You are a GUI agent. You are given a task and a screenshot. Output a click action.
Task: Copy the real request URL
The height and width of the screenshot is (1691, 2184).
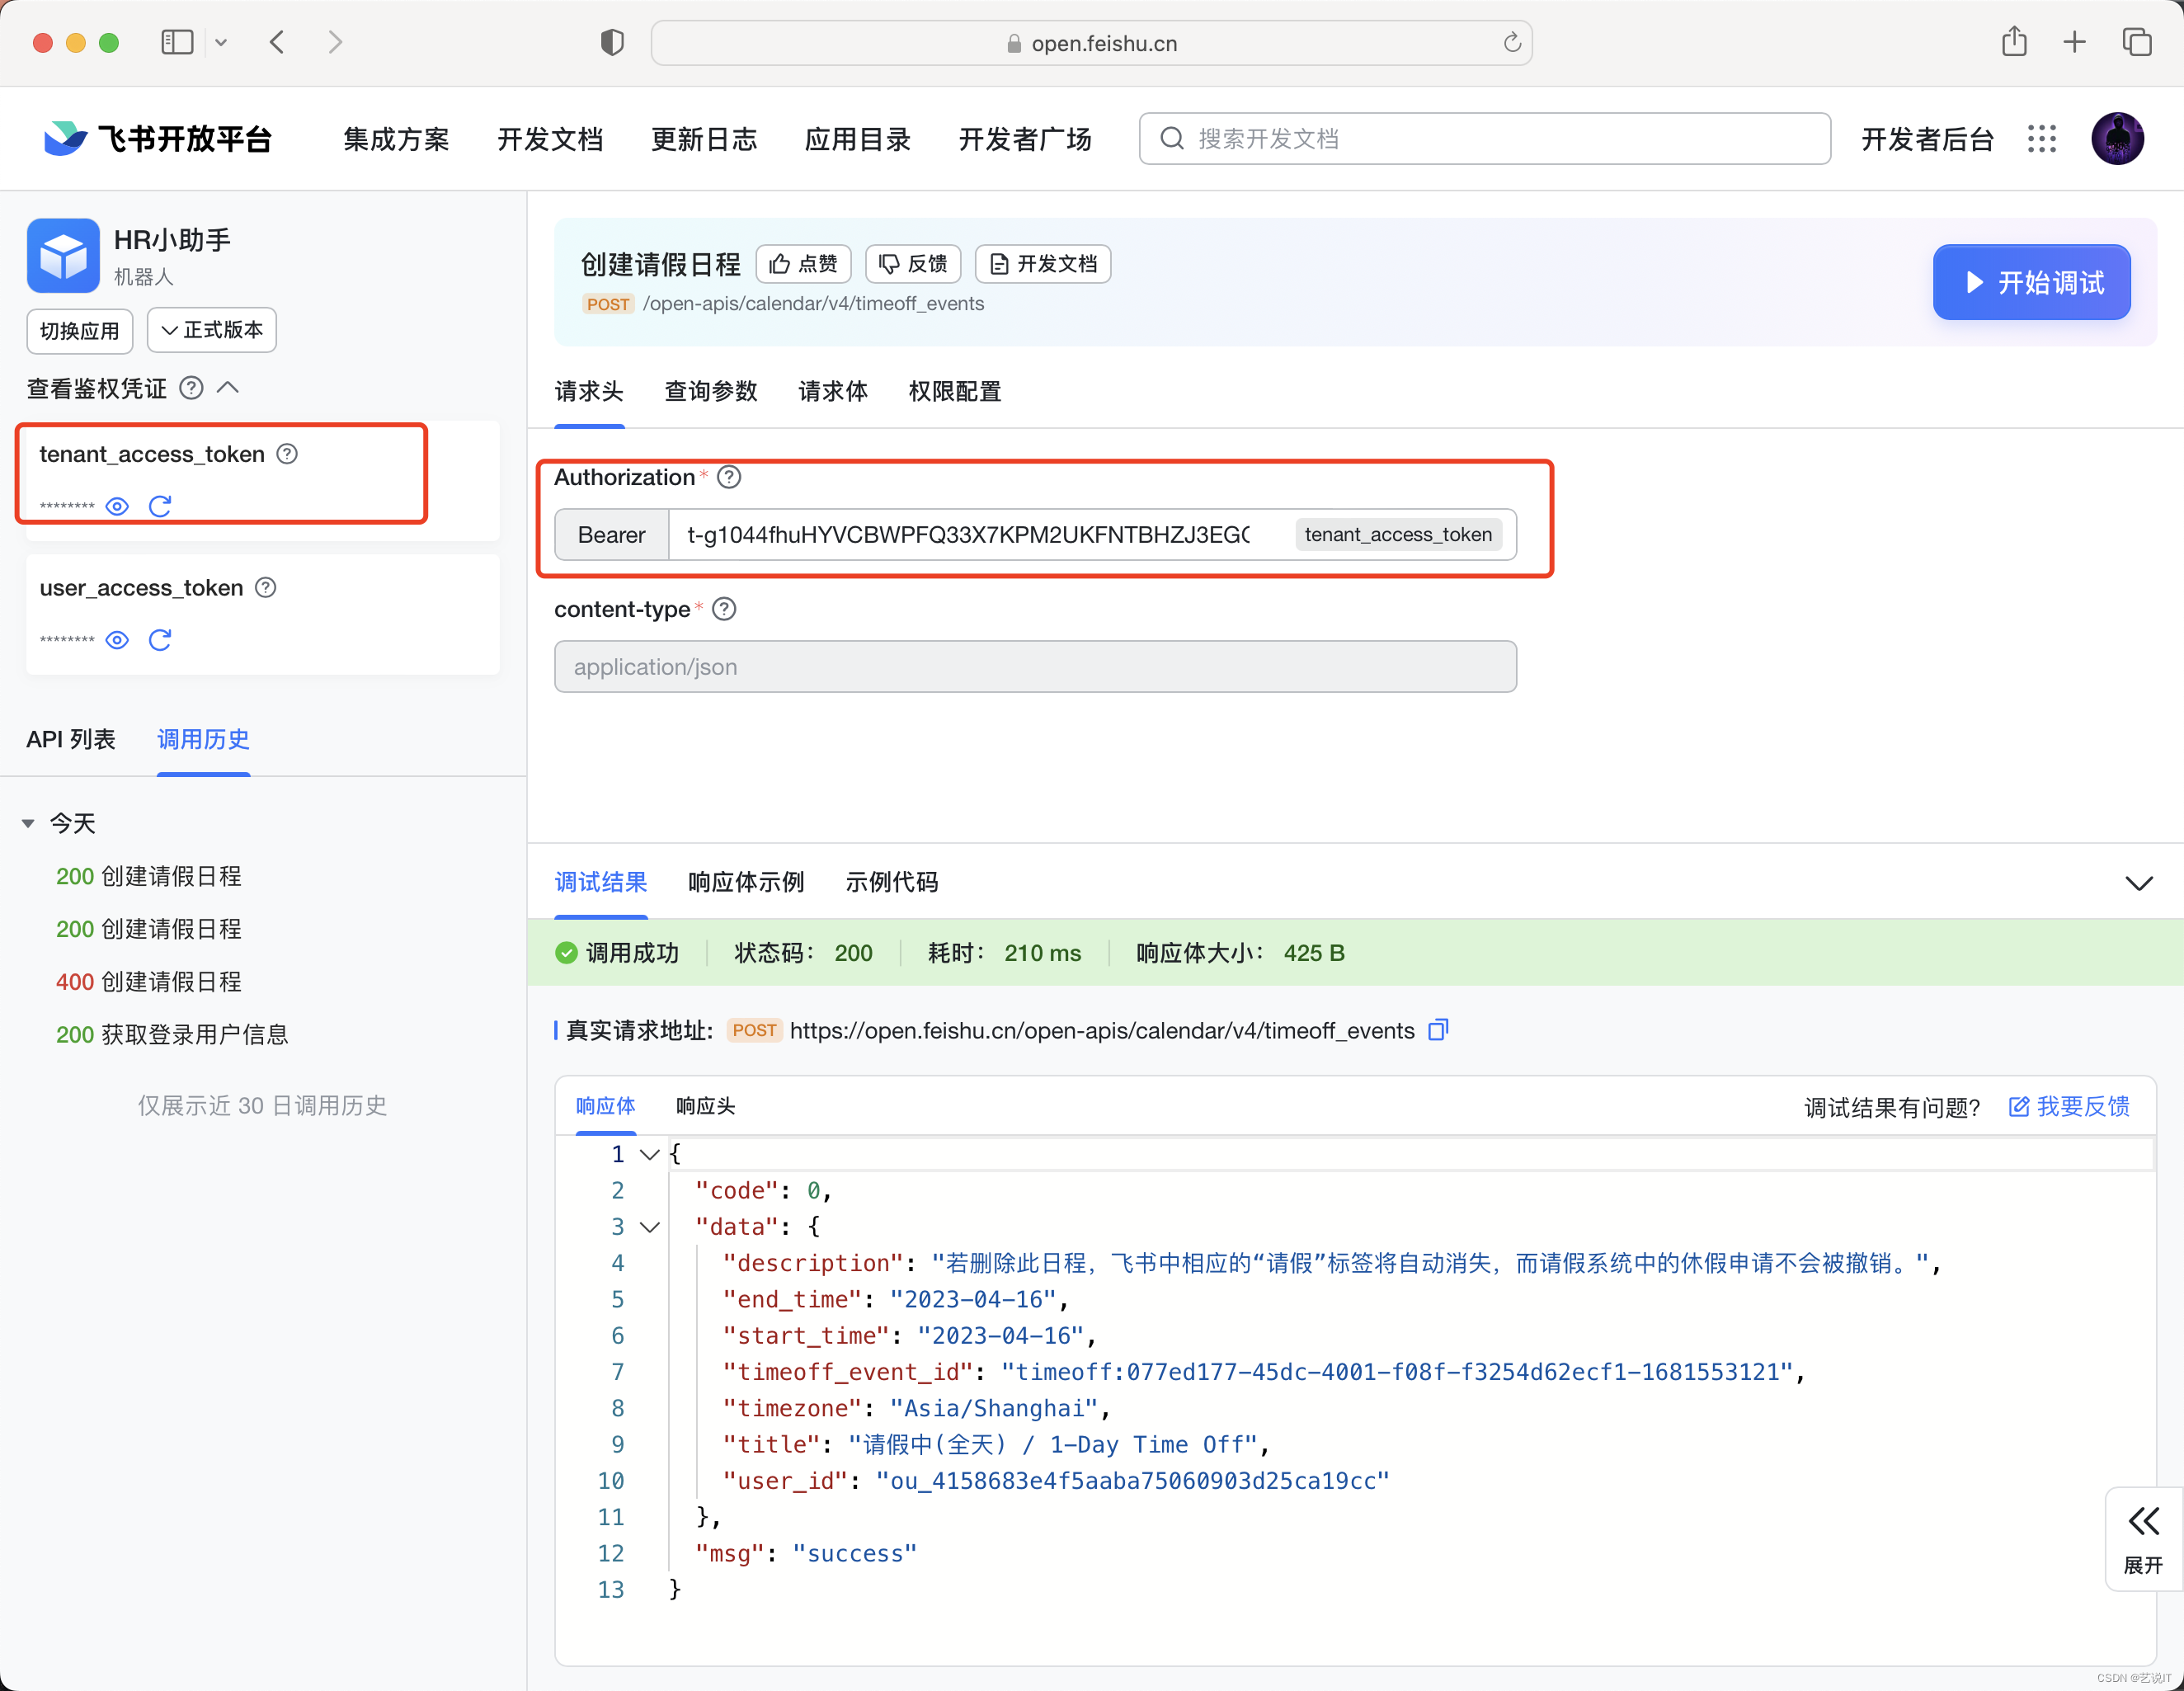[1438, 1030]
